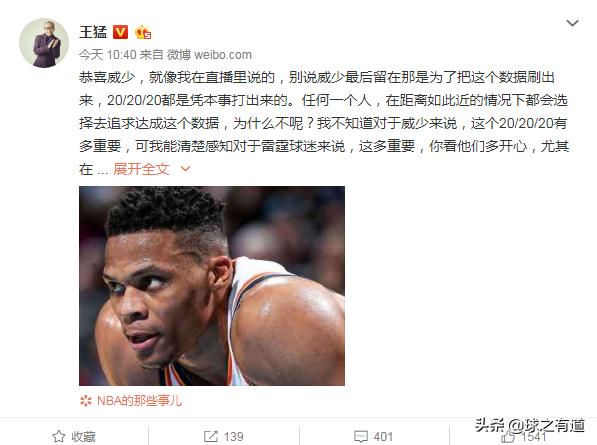
Task: Click the flower icon before NBA的那些事儿
Action: pyautogui.click(x=86, y=400)
